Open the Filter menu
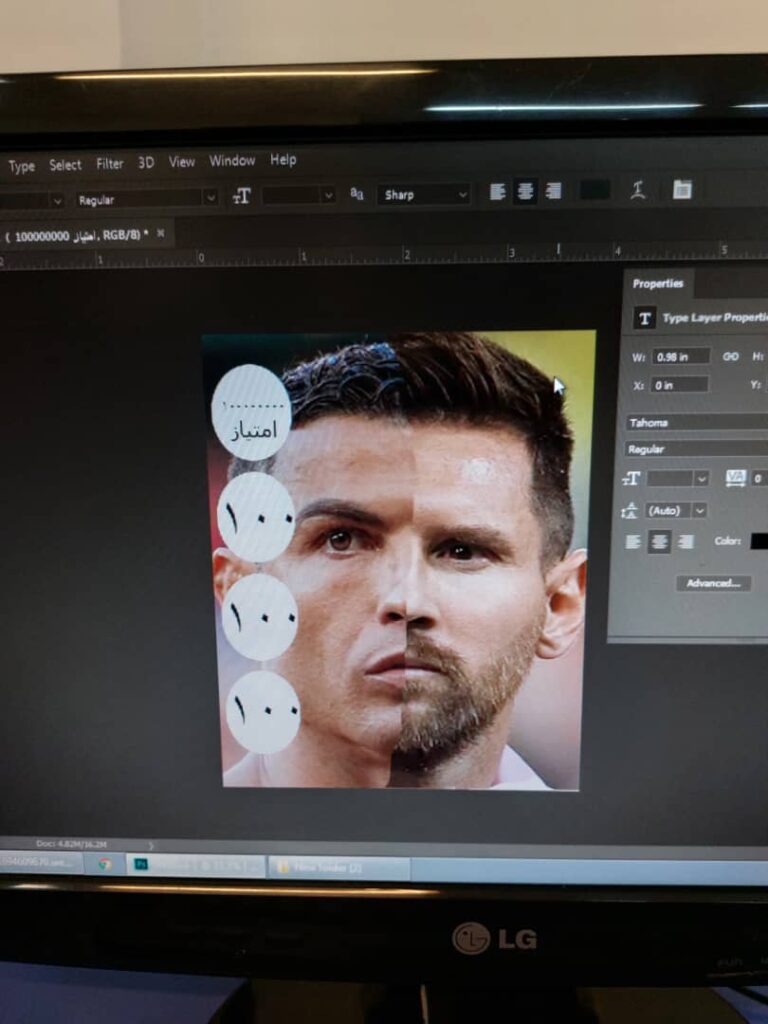Viewport: 768px width, 1024px height. 109,164
